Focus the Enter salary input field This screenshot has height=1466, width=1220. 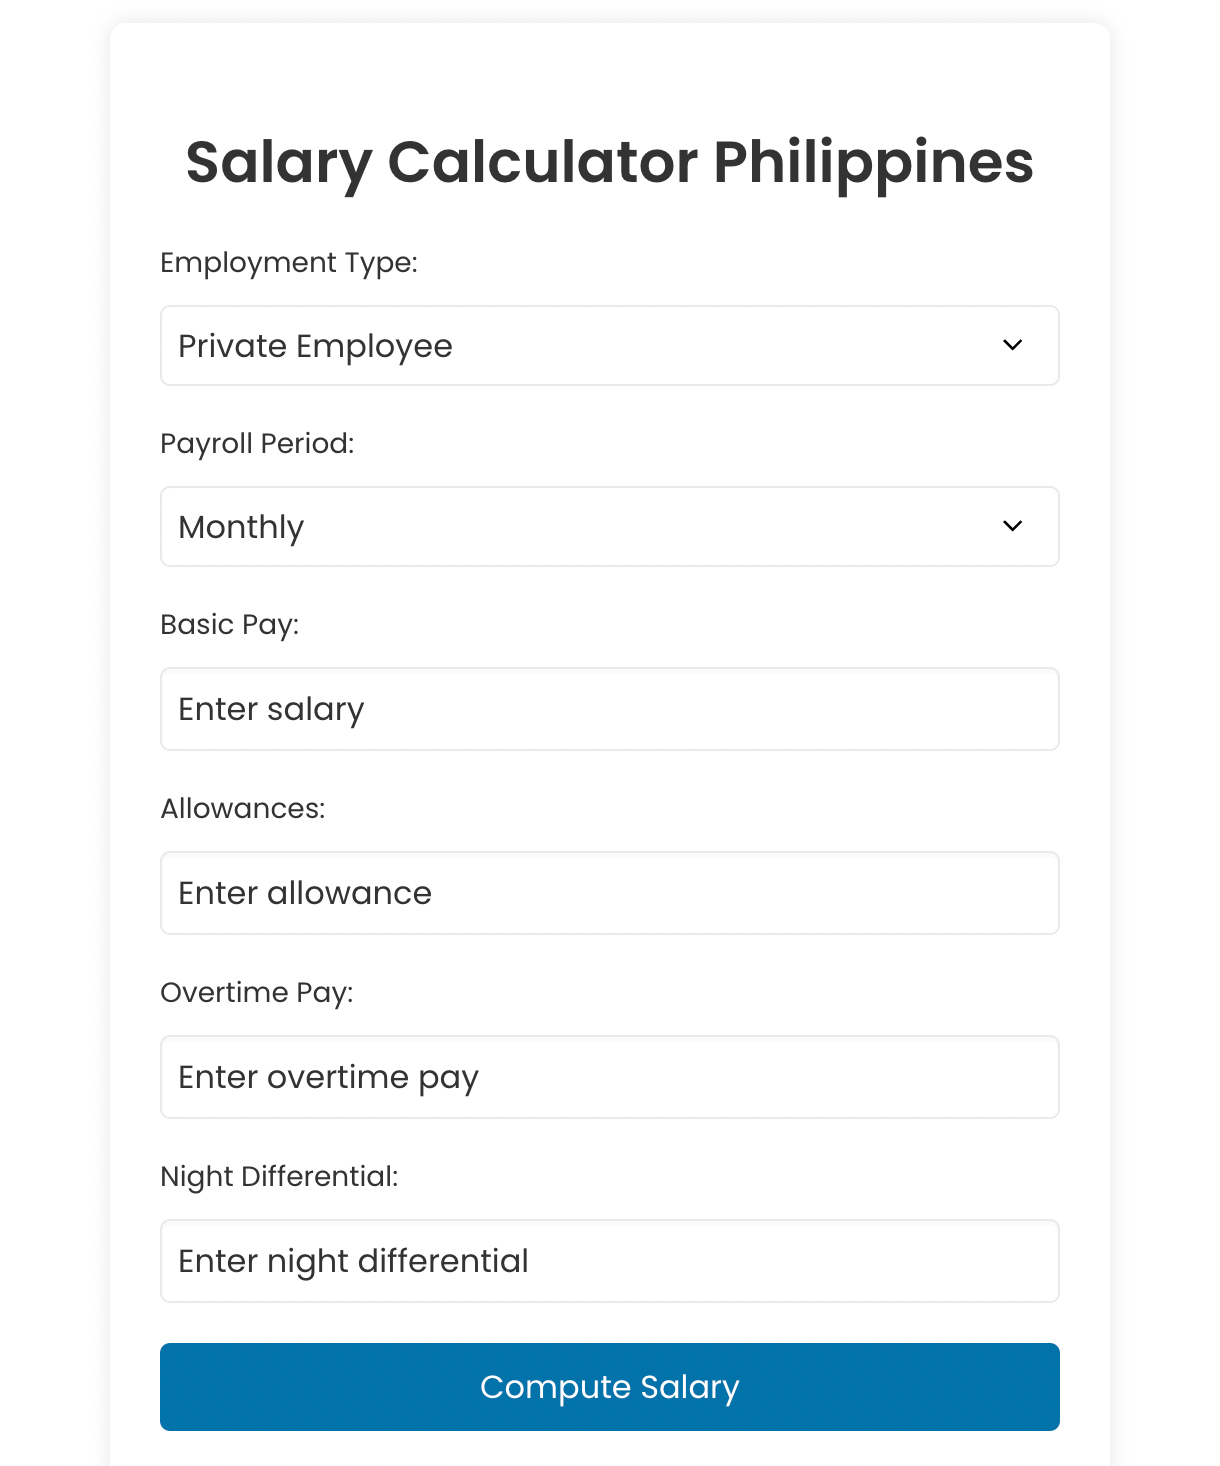(x=609, y=709)
